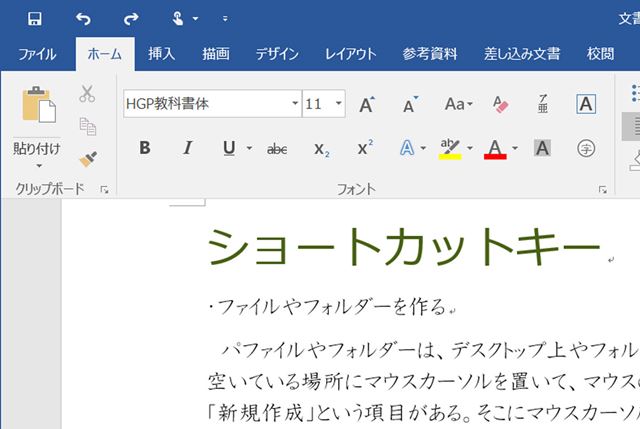640x429 pixels.
Task: Click the paste clipboard icon
Action: [38, 104]
